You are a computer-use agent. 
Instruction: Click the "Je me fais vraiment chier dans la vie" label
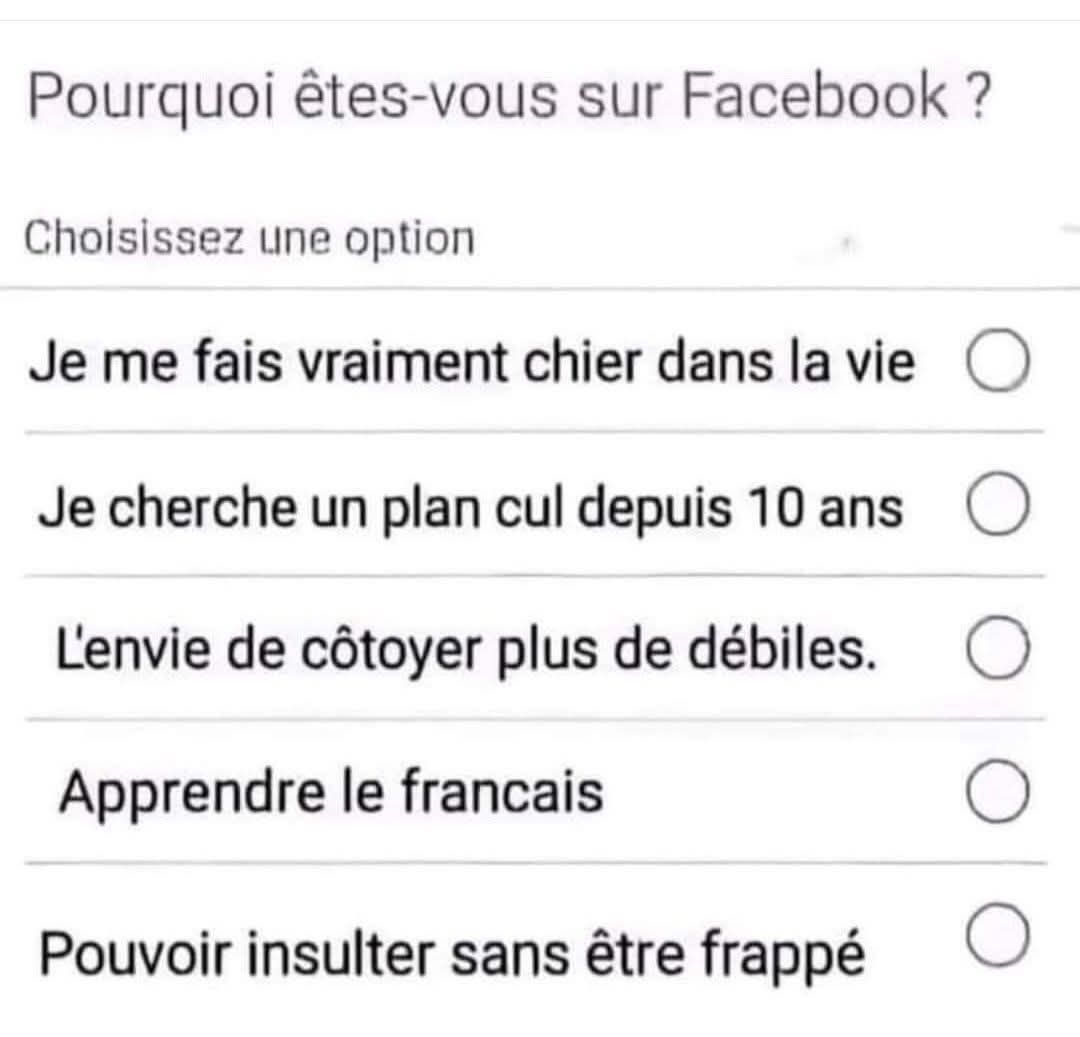tap(471, 365)
